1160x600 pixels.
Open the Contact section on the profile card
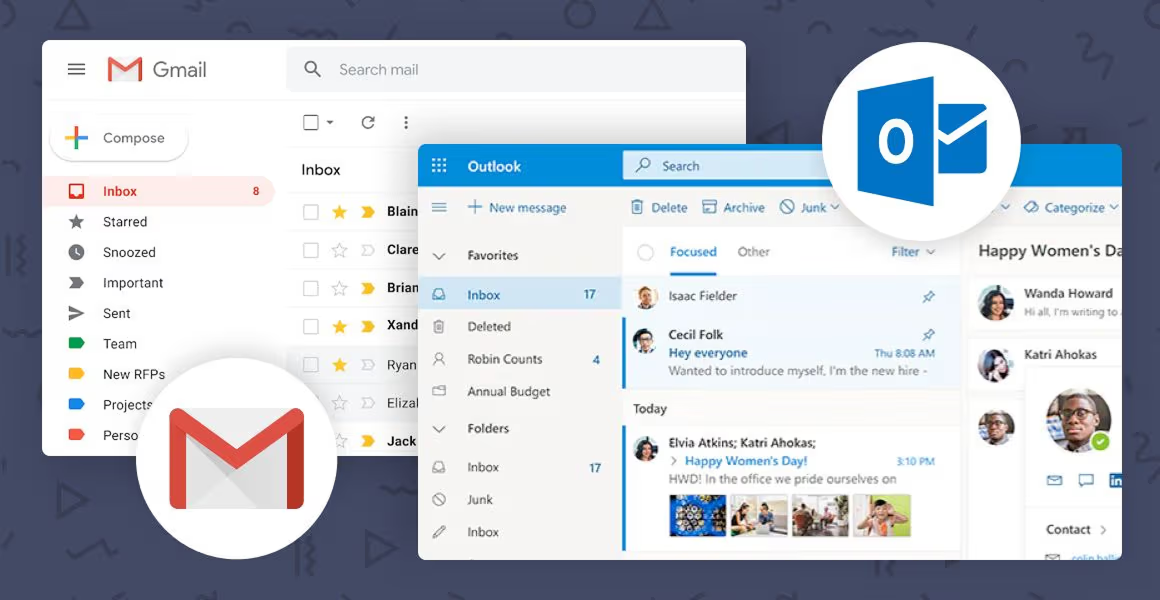click(1070, 529)
